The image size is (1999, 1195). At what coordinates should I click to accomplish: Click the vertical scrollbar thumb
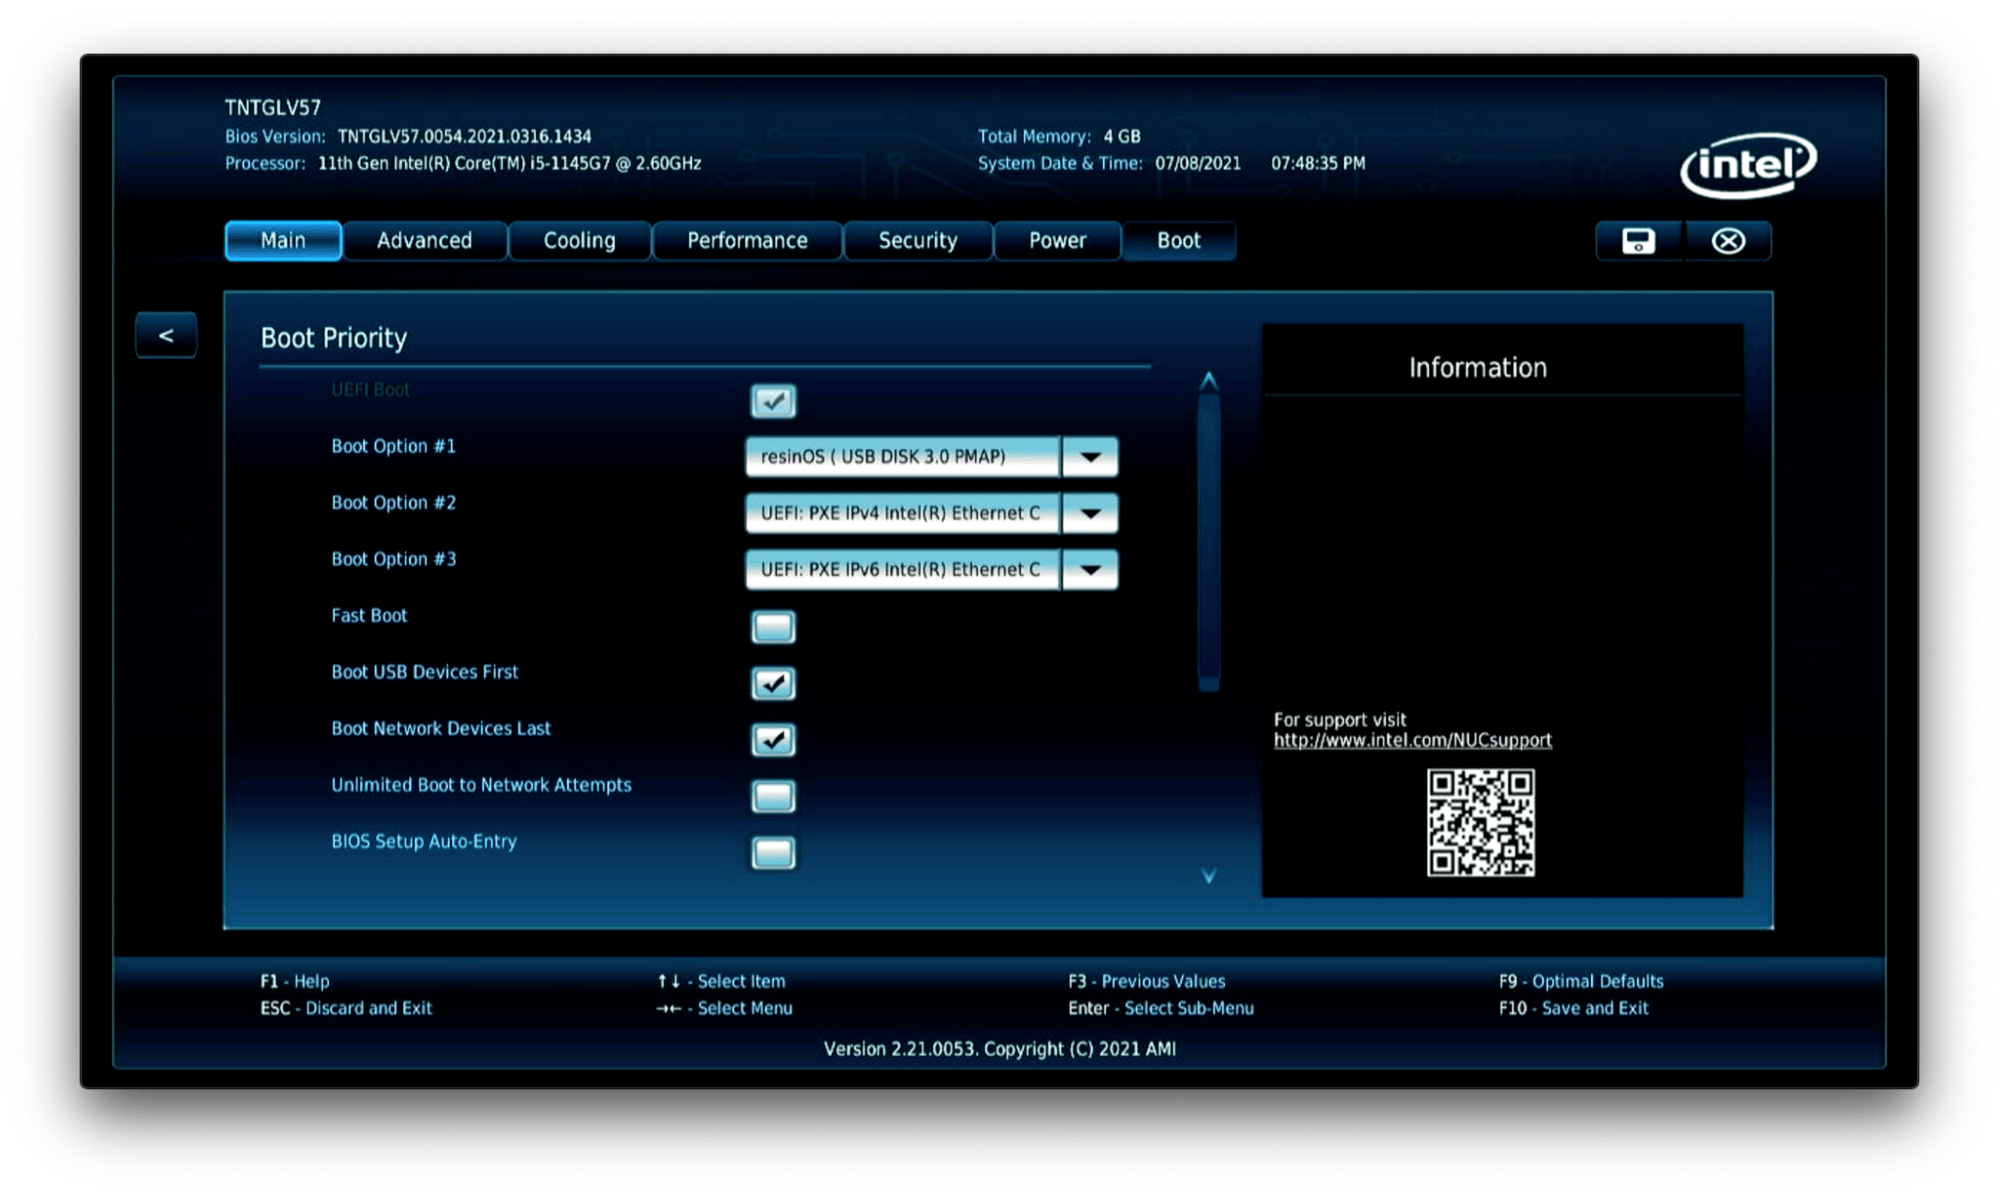tap(1208, 540)
